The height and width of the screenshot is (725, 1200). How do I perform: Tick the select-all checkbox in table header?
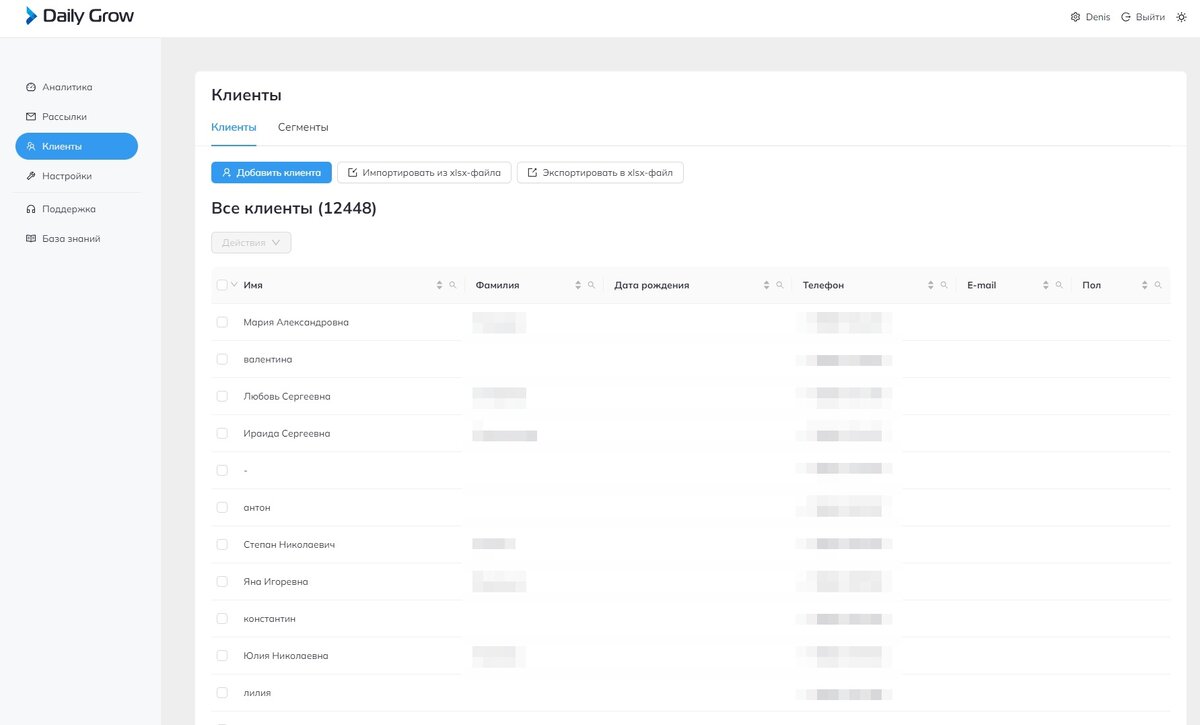pyautogui.click(x=222, y=285)
